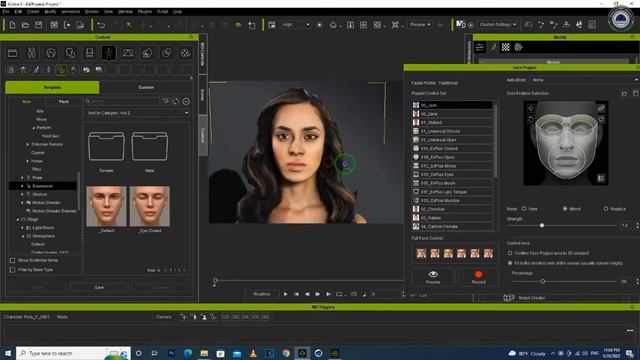
Task: Click the Save button in Content panel
Action: coord(99,287)
